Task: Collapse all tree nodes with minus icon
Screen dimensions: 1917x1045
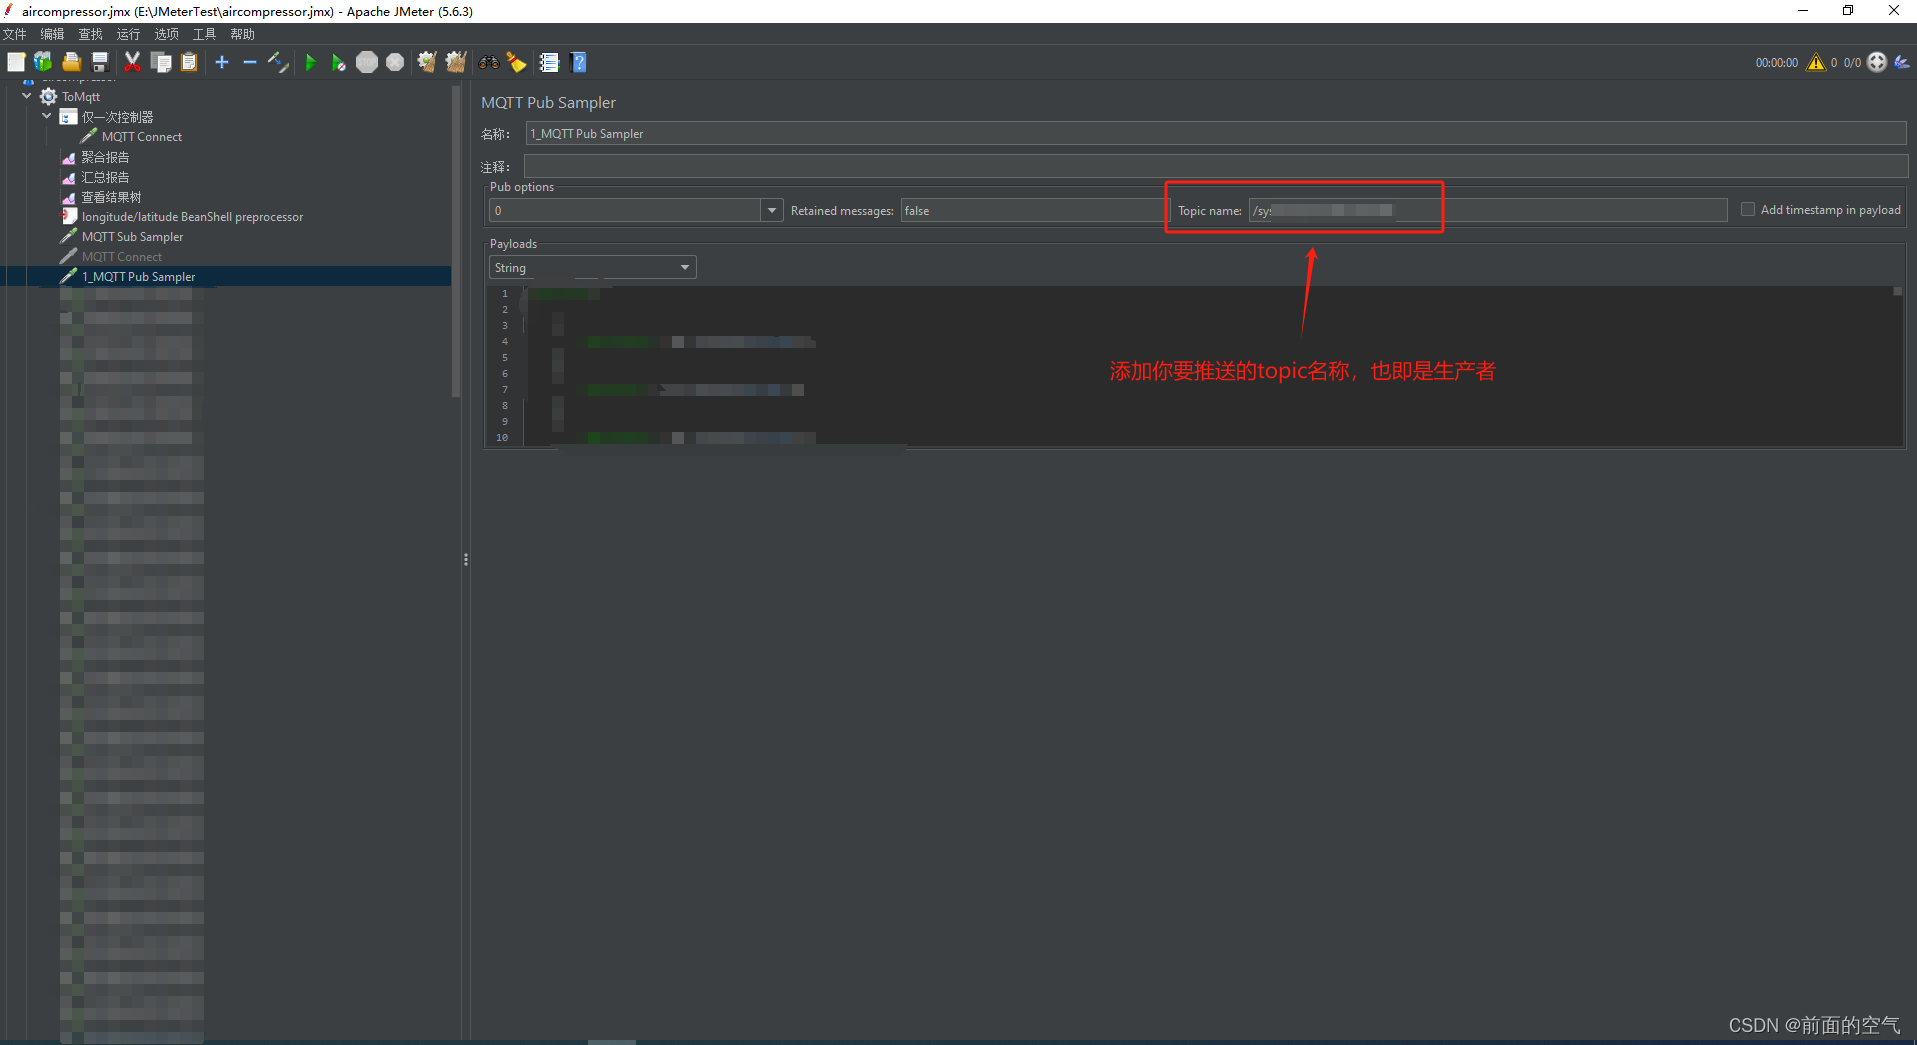Action: tap(250, 62)
